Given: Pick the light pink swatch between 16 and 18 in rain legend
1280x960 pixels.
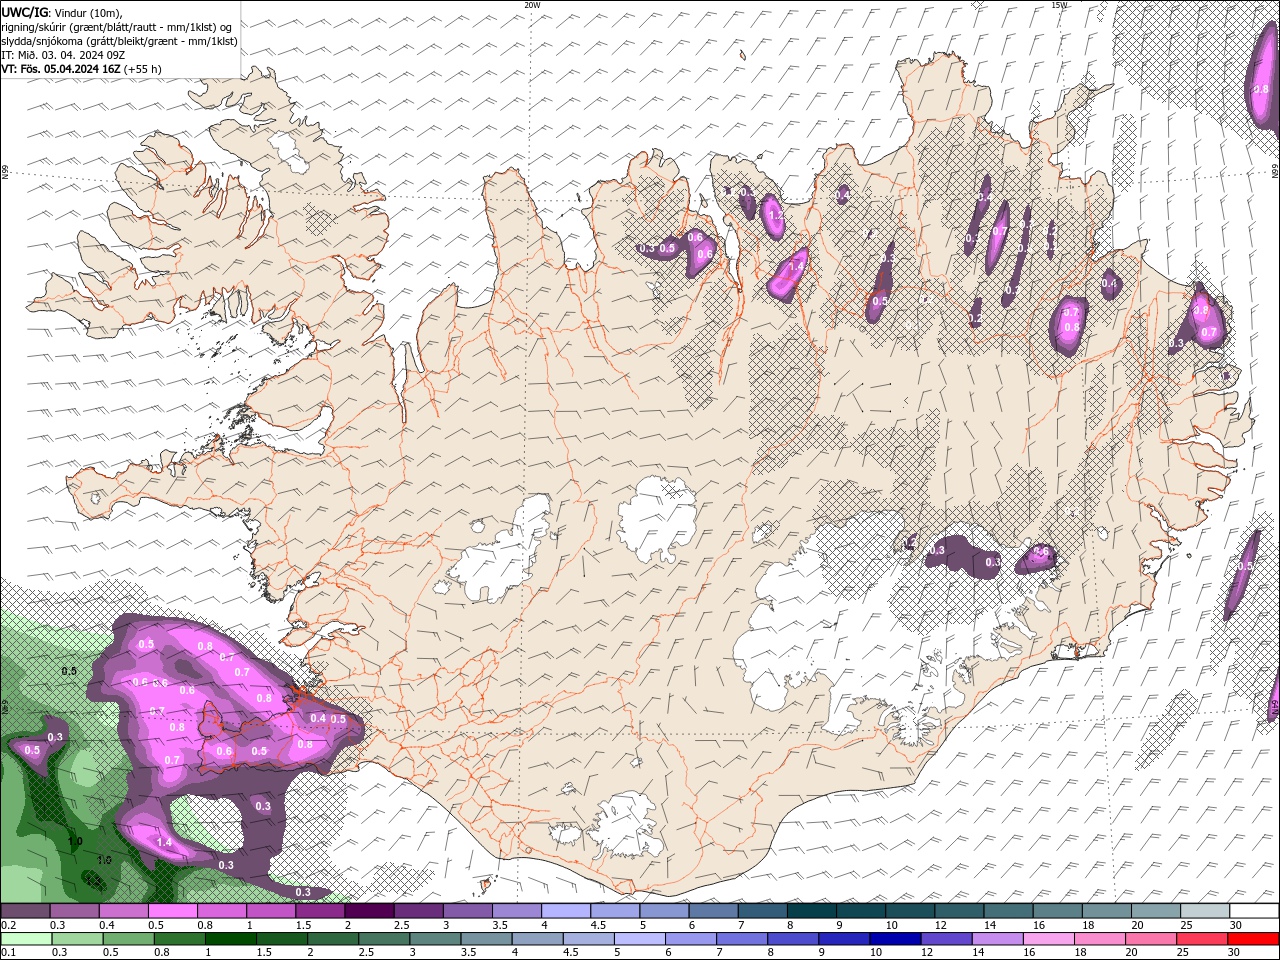Looking at the screenshot, I should pyautogui.click(x=1048, y=939).
